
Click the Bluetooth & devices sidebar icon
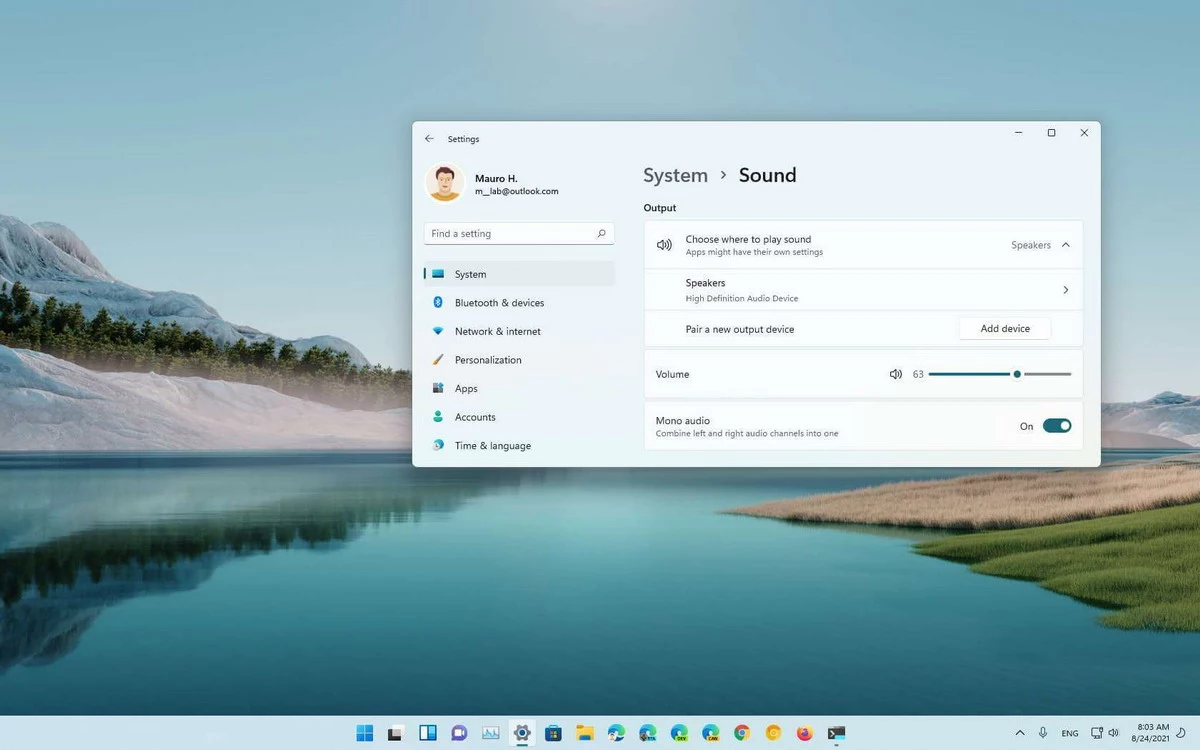[x=438, y=303]
